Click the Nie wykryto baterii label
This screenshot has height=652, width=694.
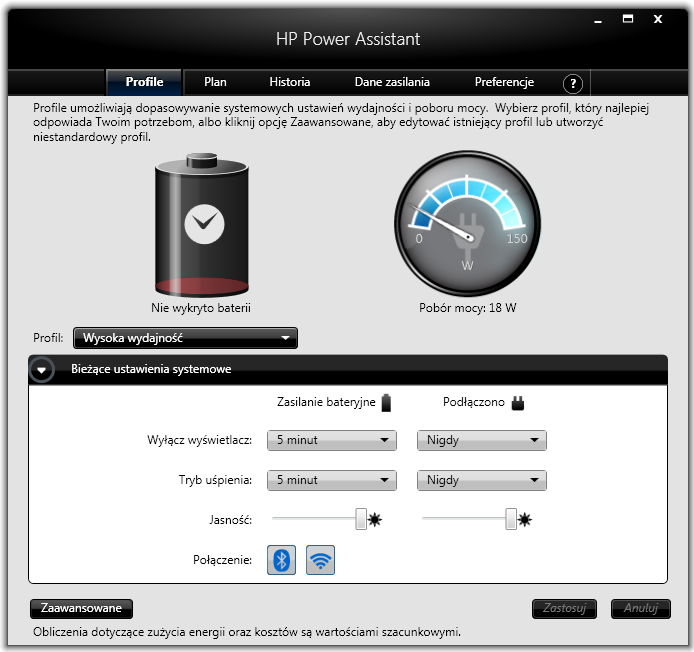[201, 308]
